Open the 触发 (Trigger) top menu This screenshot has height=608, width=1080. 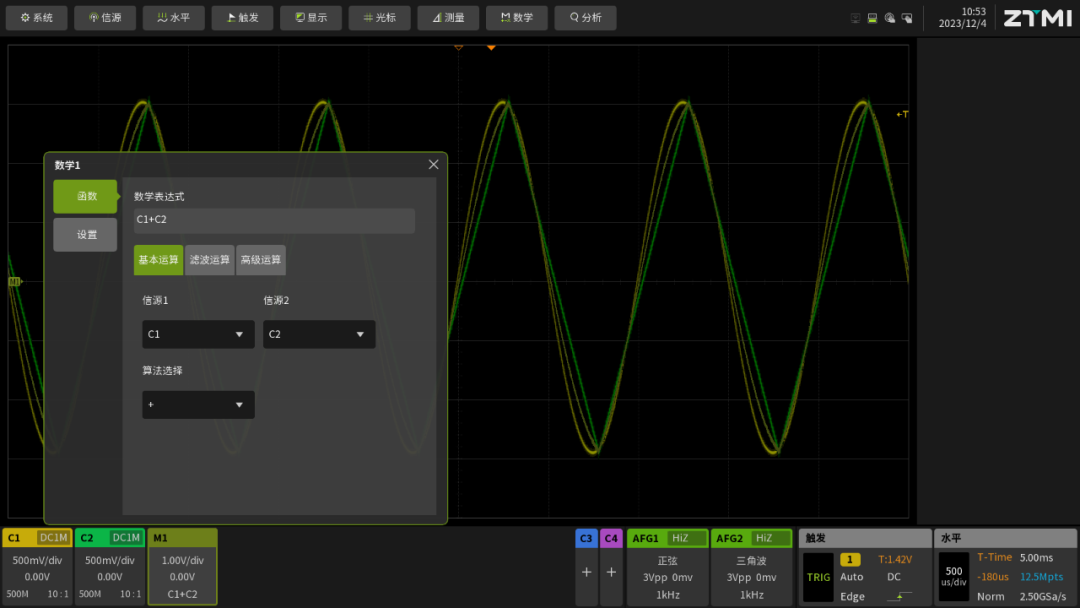pos(242,17)
